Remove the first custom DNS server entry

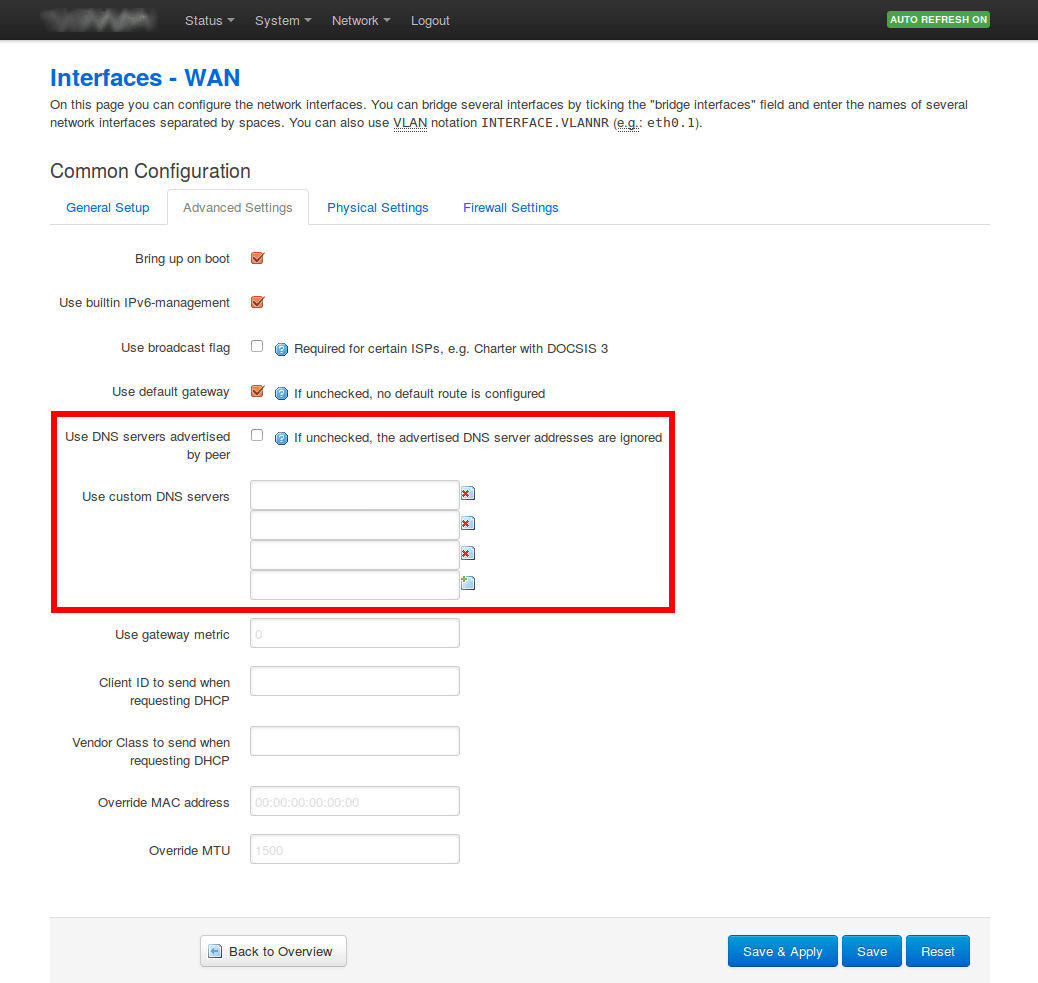(467, 493)
